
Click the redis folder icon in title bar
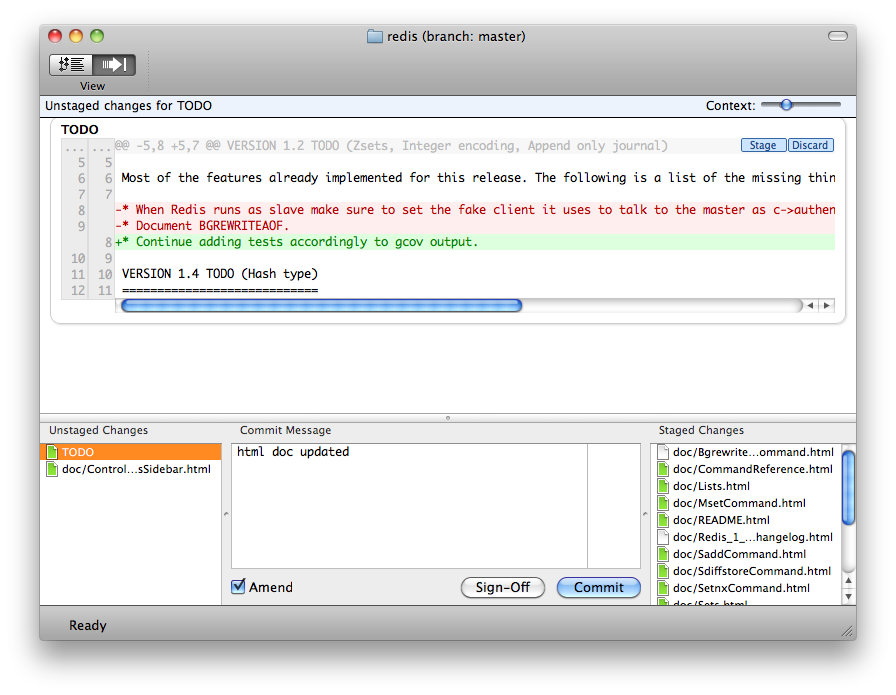click(375, 37)
